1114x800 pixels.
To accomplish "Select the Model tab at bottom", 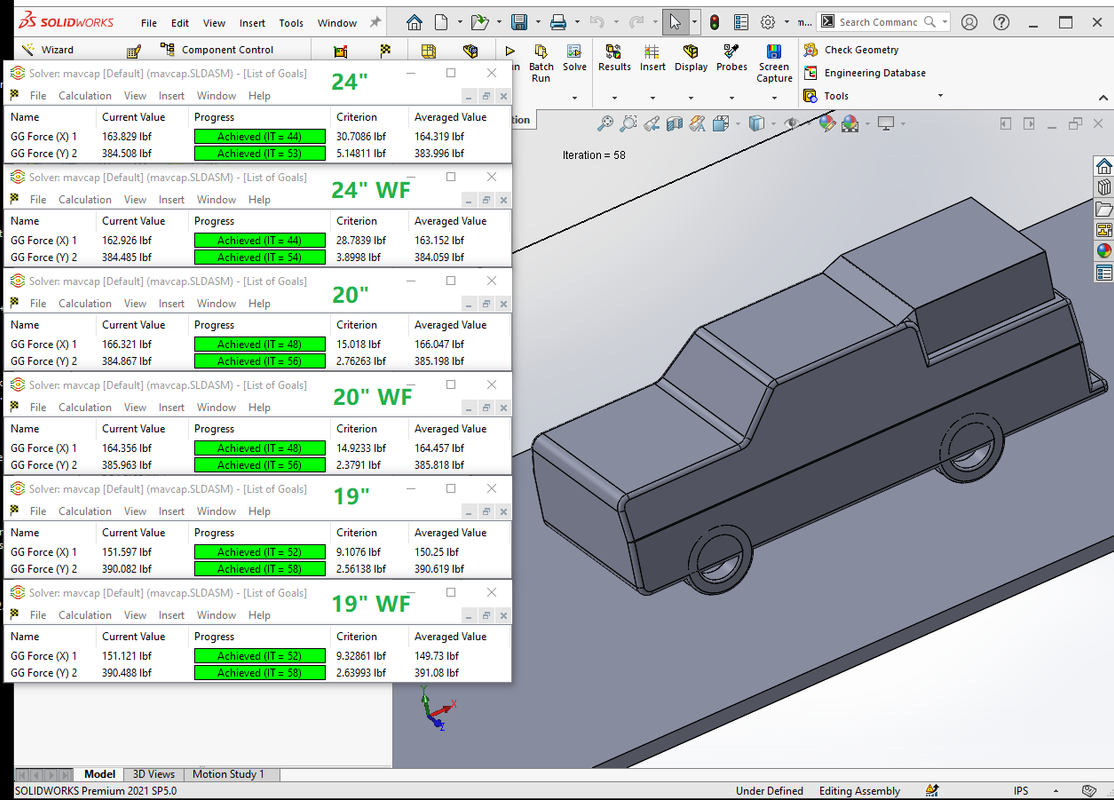I will (x=99, y=774).
